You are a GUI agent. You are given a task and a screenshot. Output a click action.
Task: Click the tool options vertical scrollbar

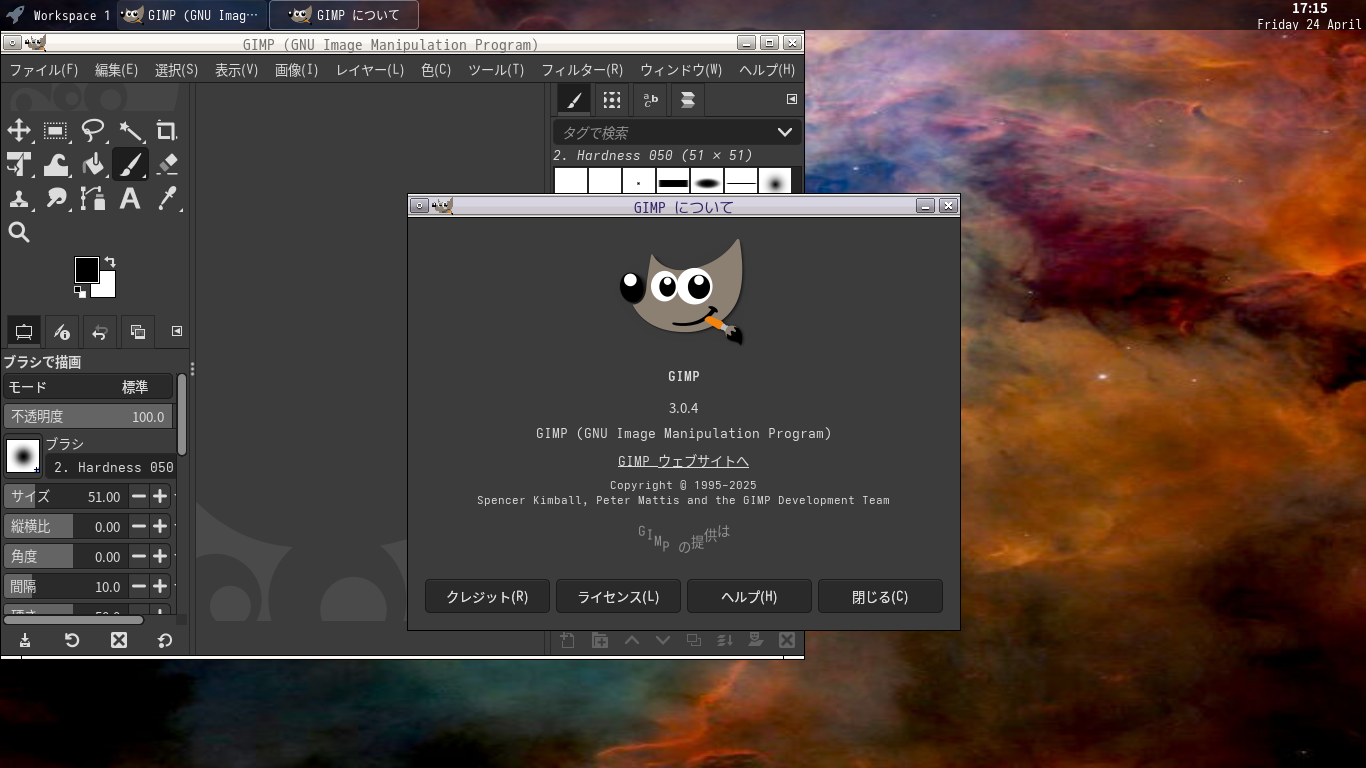182,414
